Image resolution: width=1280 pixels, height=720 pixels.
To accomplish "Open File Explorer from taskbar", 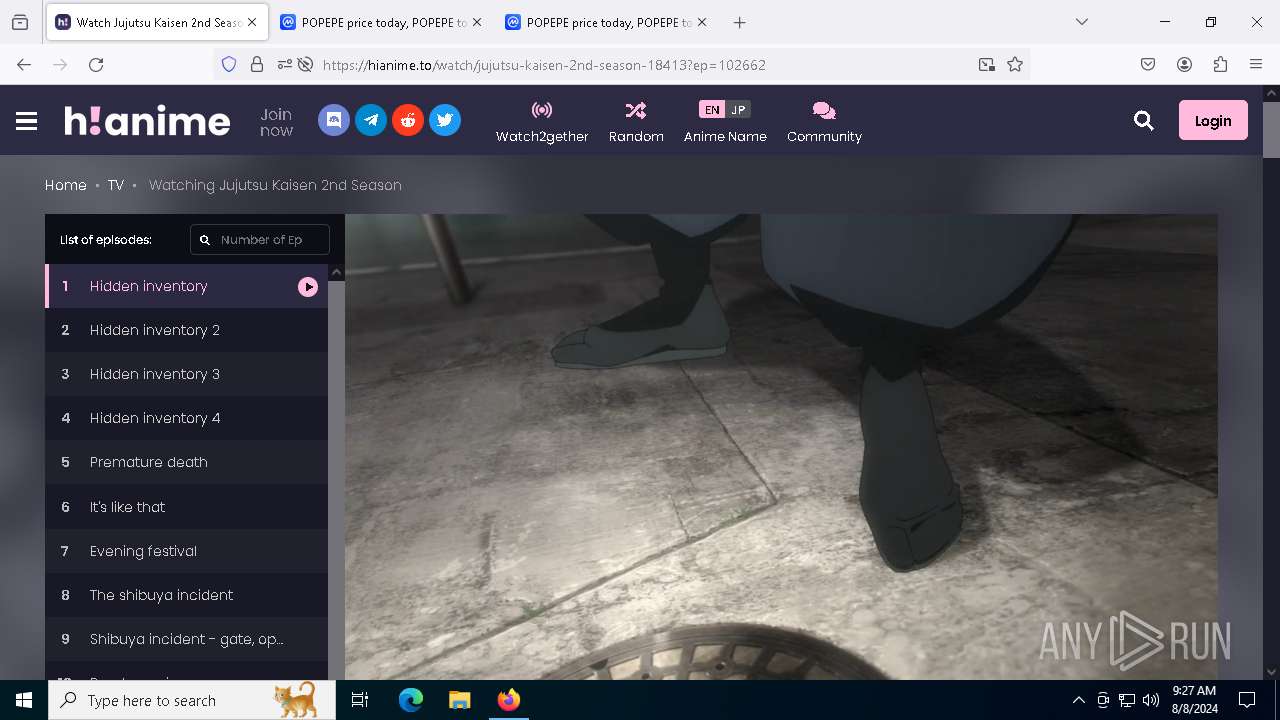I will click(459, 700).
